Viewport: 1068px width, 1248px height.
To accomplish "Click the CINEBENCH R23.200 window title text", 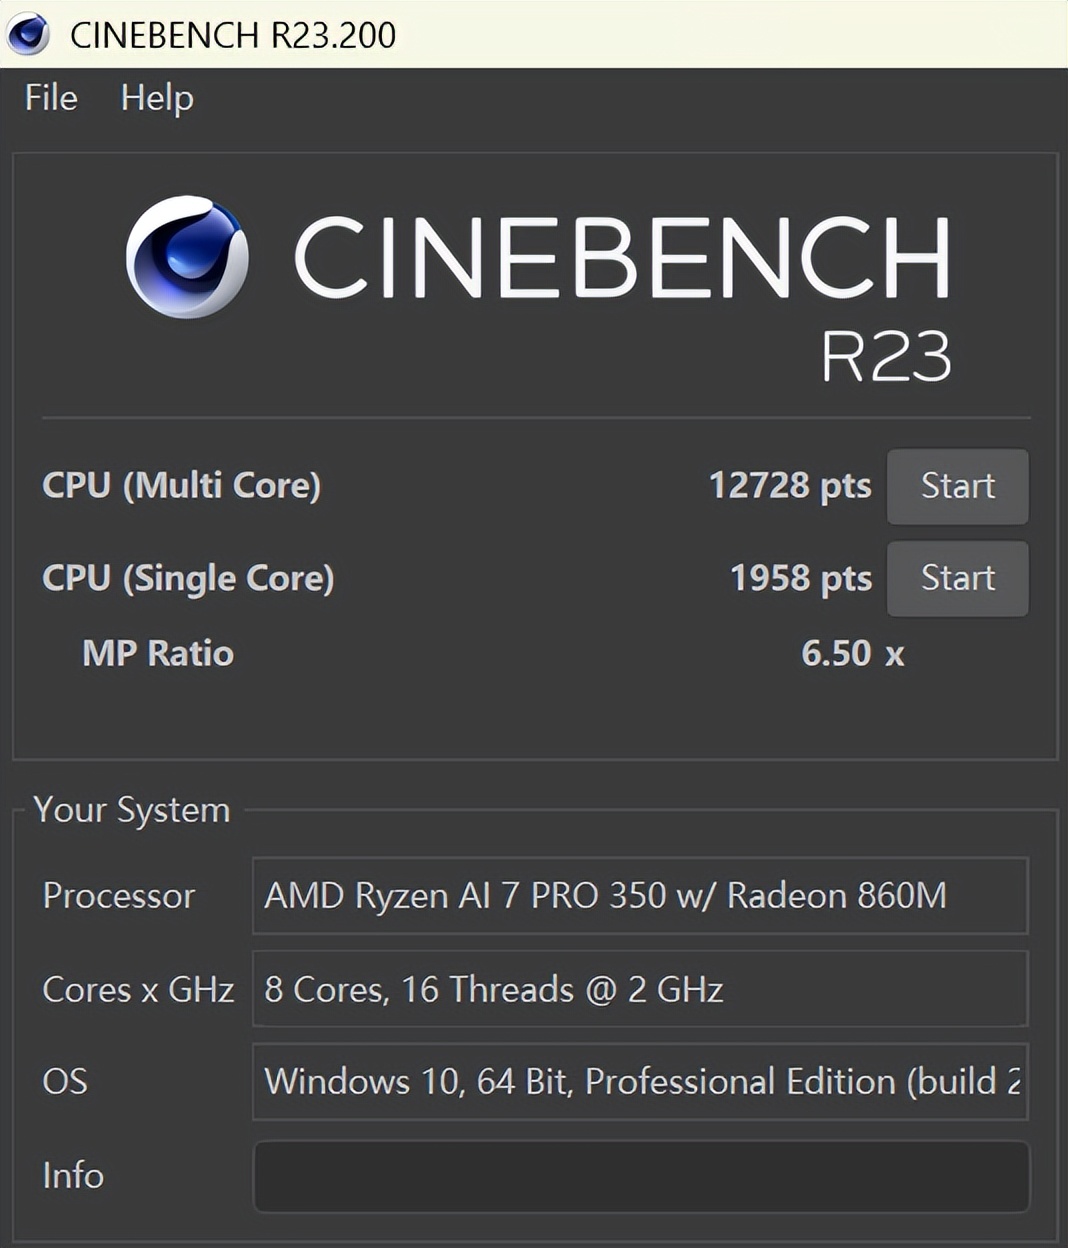I will (233, 35).
